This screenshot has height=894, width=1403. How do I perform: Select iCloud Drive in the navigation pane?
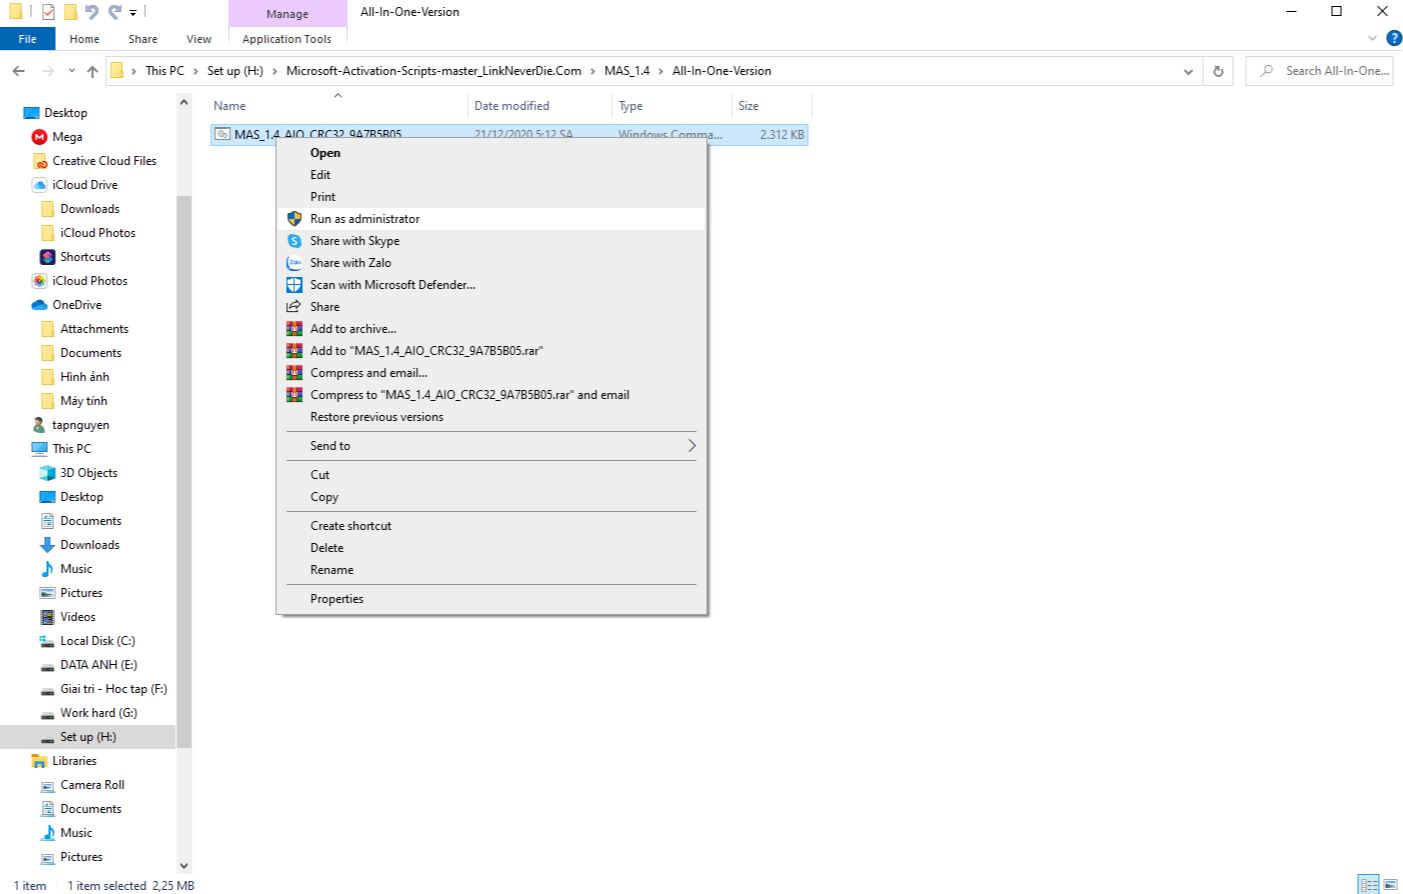[85, 184]
